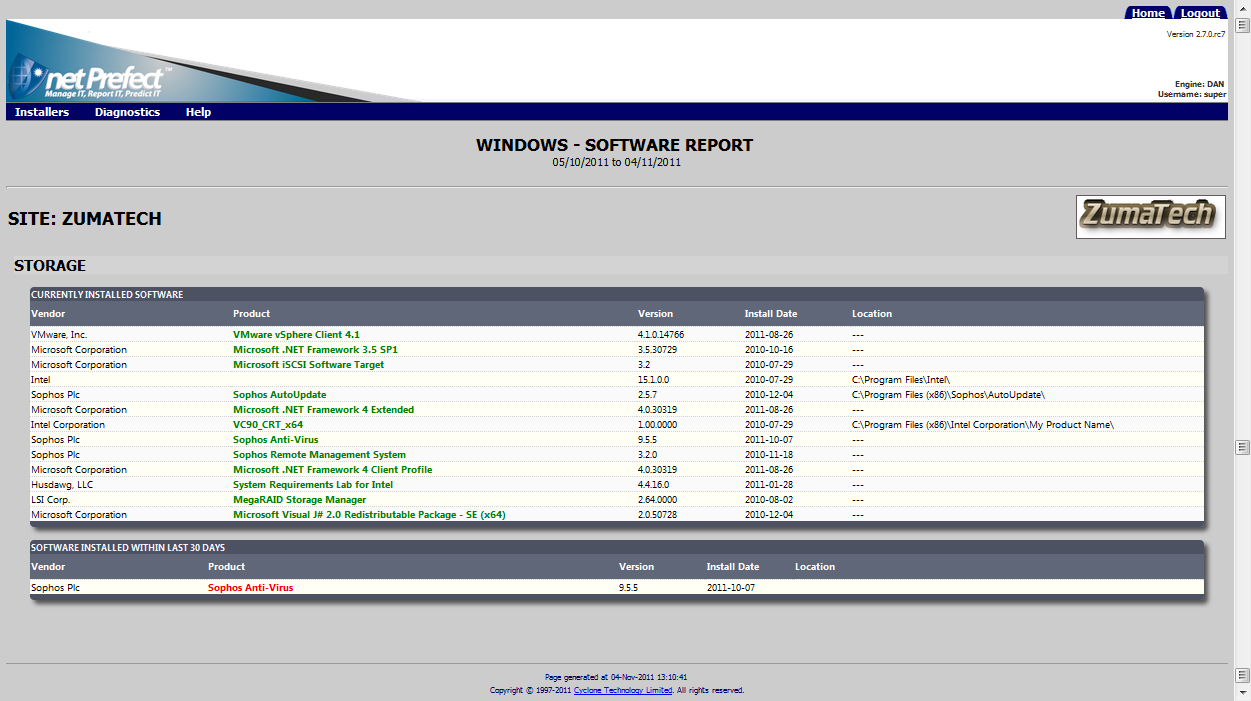Open the VMware vSphere Client 4.1 product link
1251x701 pixels.
(x=296, y=334)
